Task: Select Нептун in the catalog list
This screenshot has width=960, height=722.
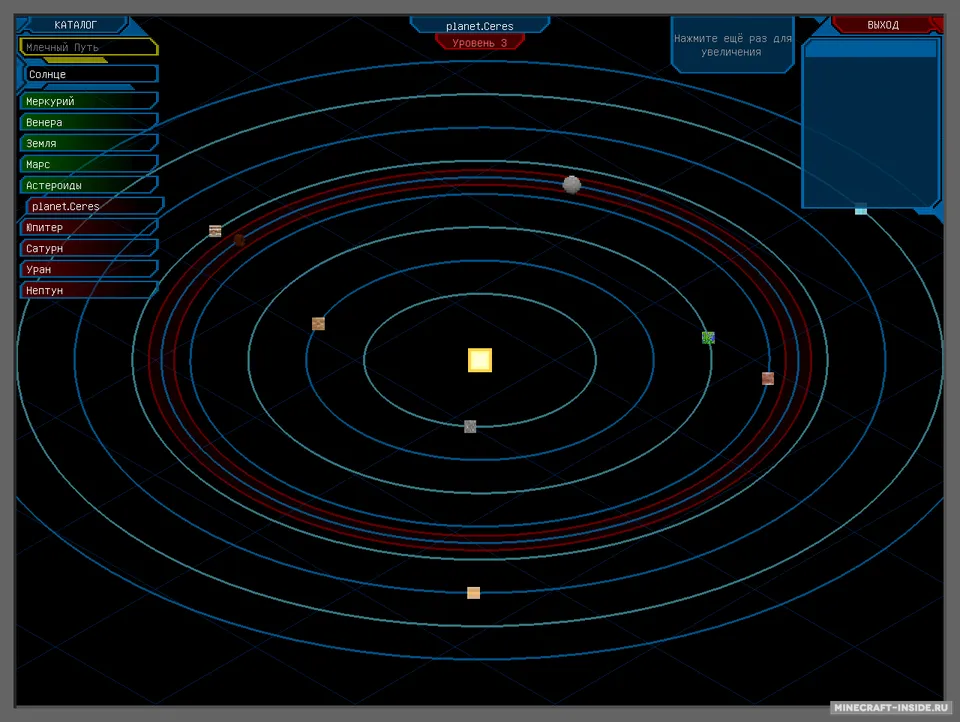Action: coord(89,290)
